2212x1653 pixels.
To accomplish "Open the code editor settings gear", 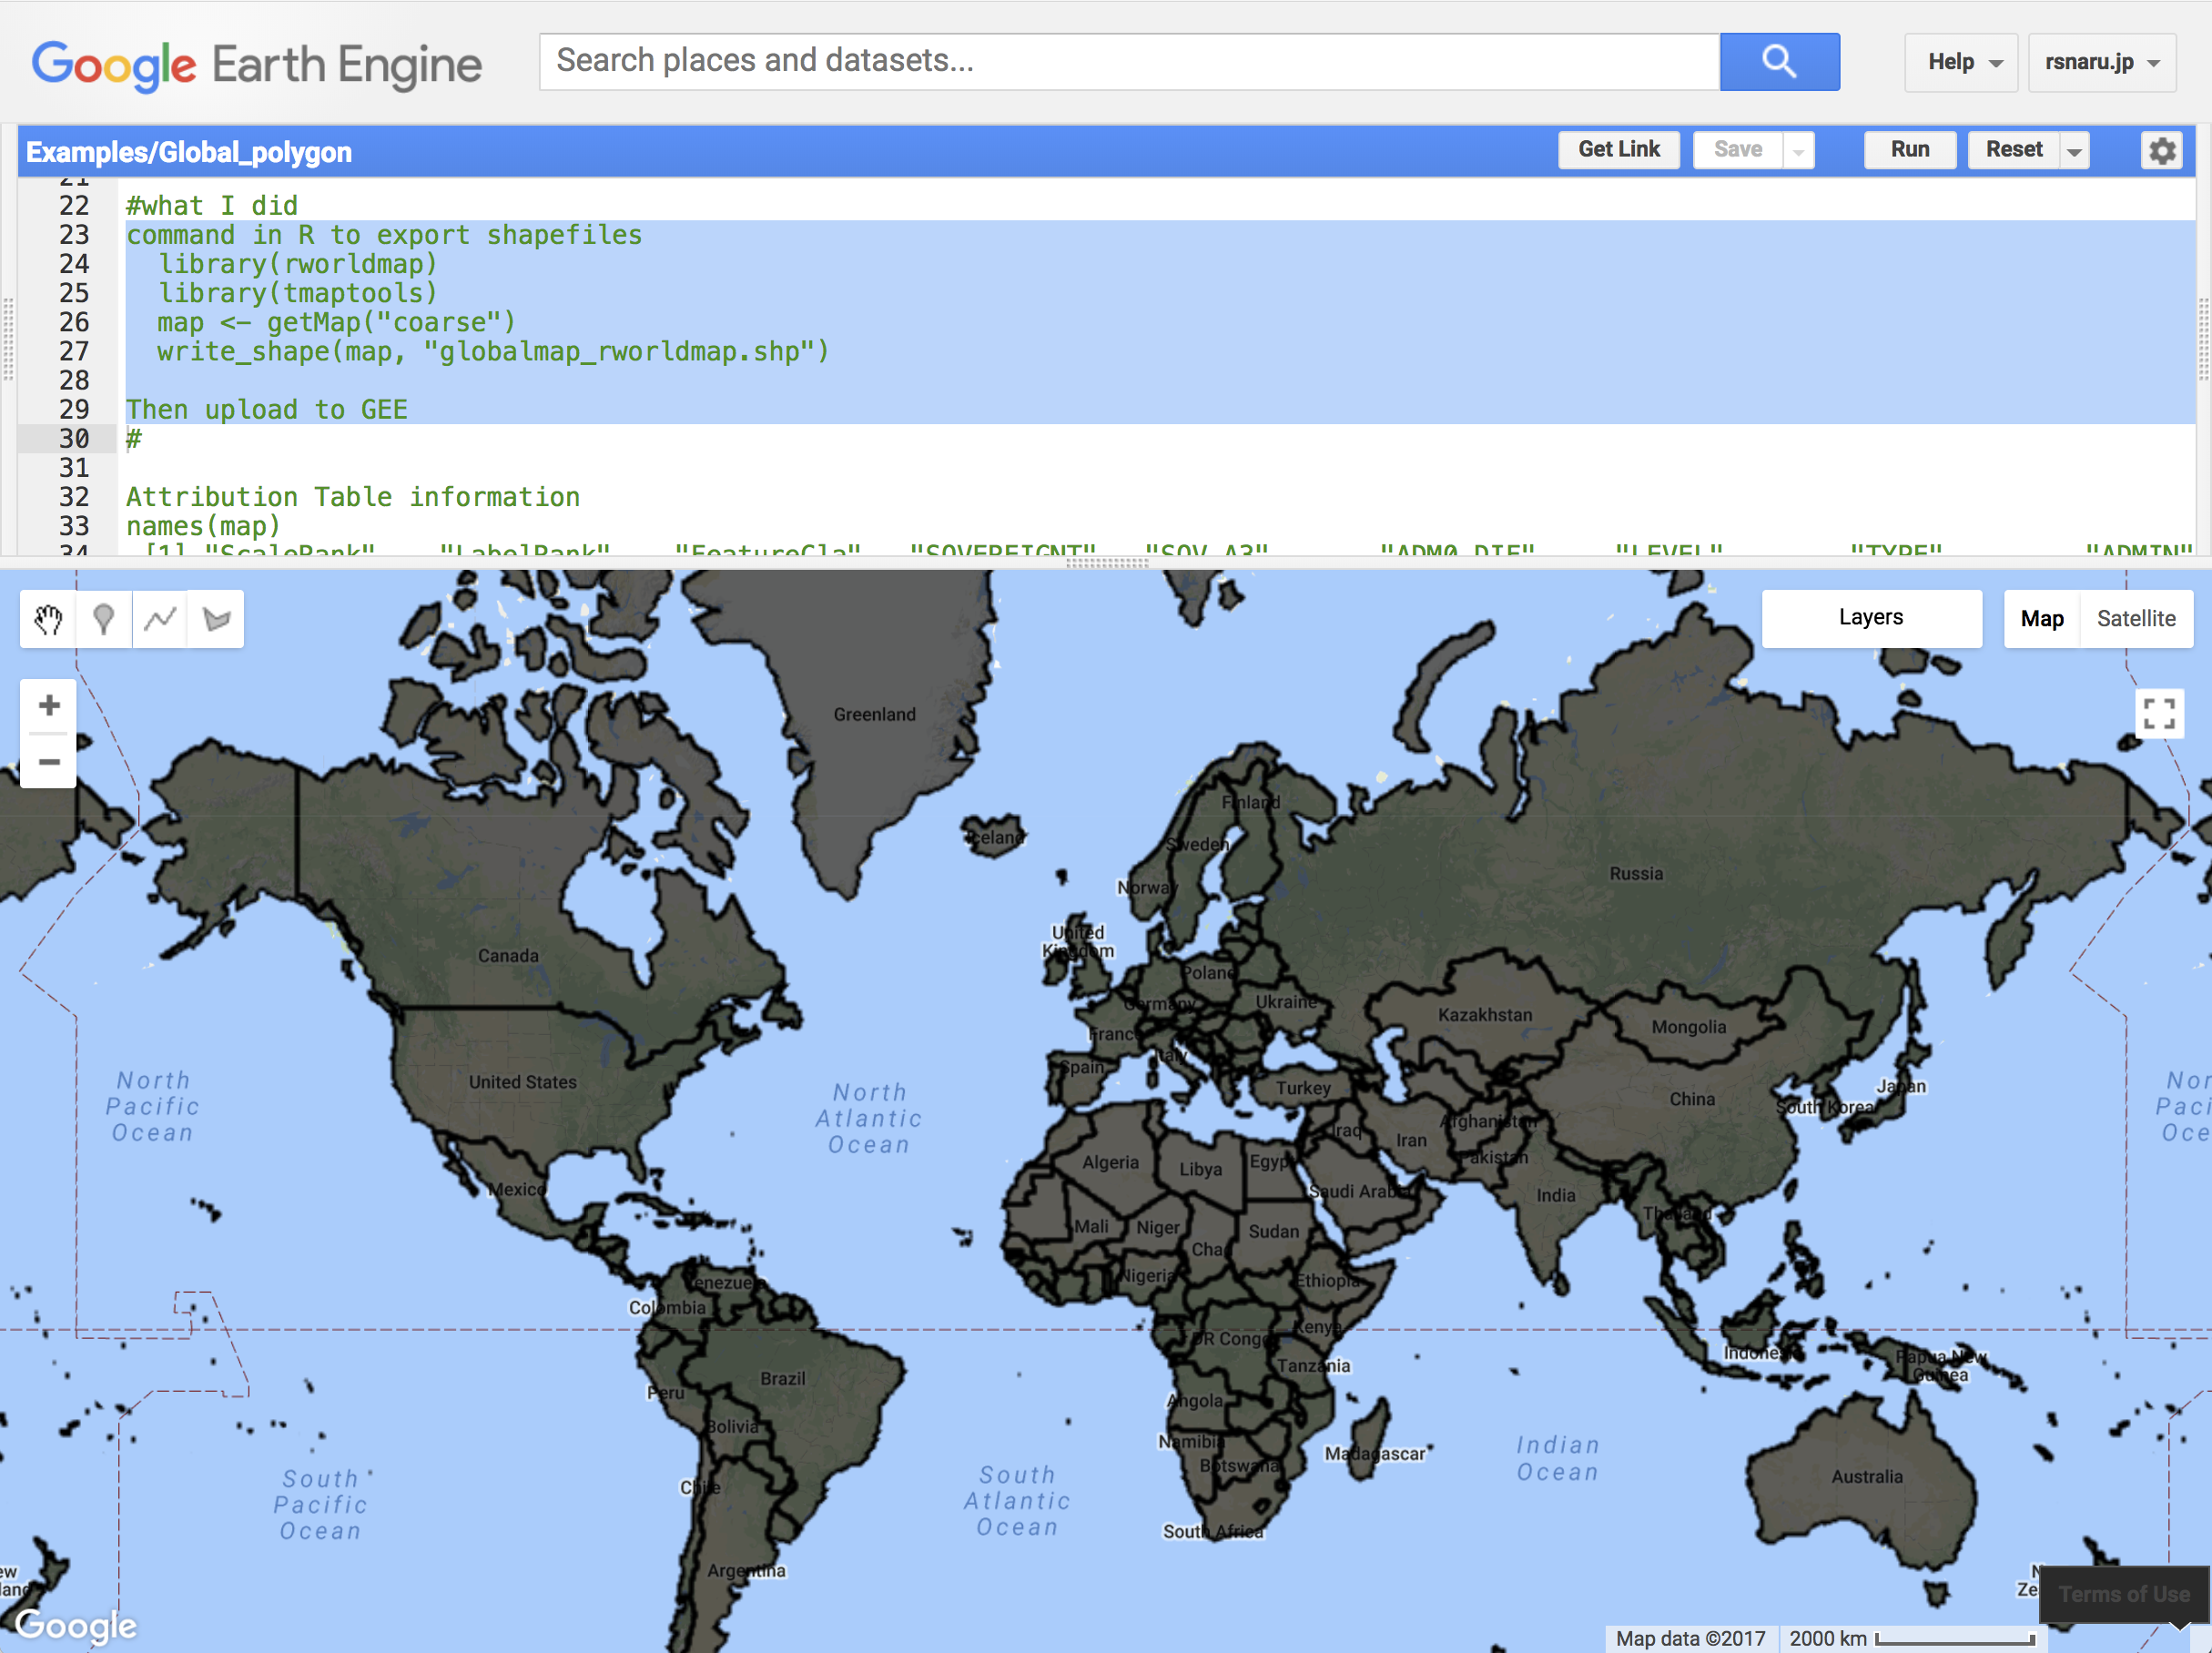I will (x=2162, y=150).
